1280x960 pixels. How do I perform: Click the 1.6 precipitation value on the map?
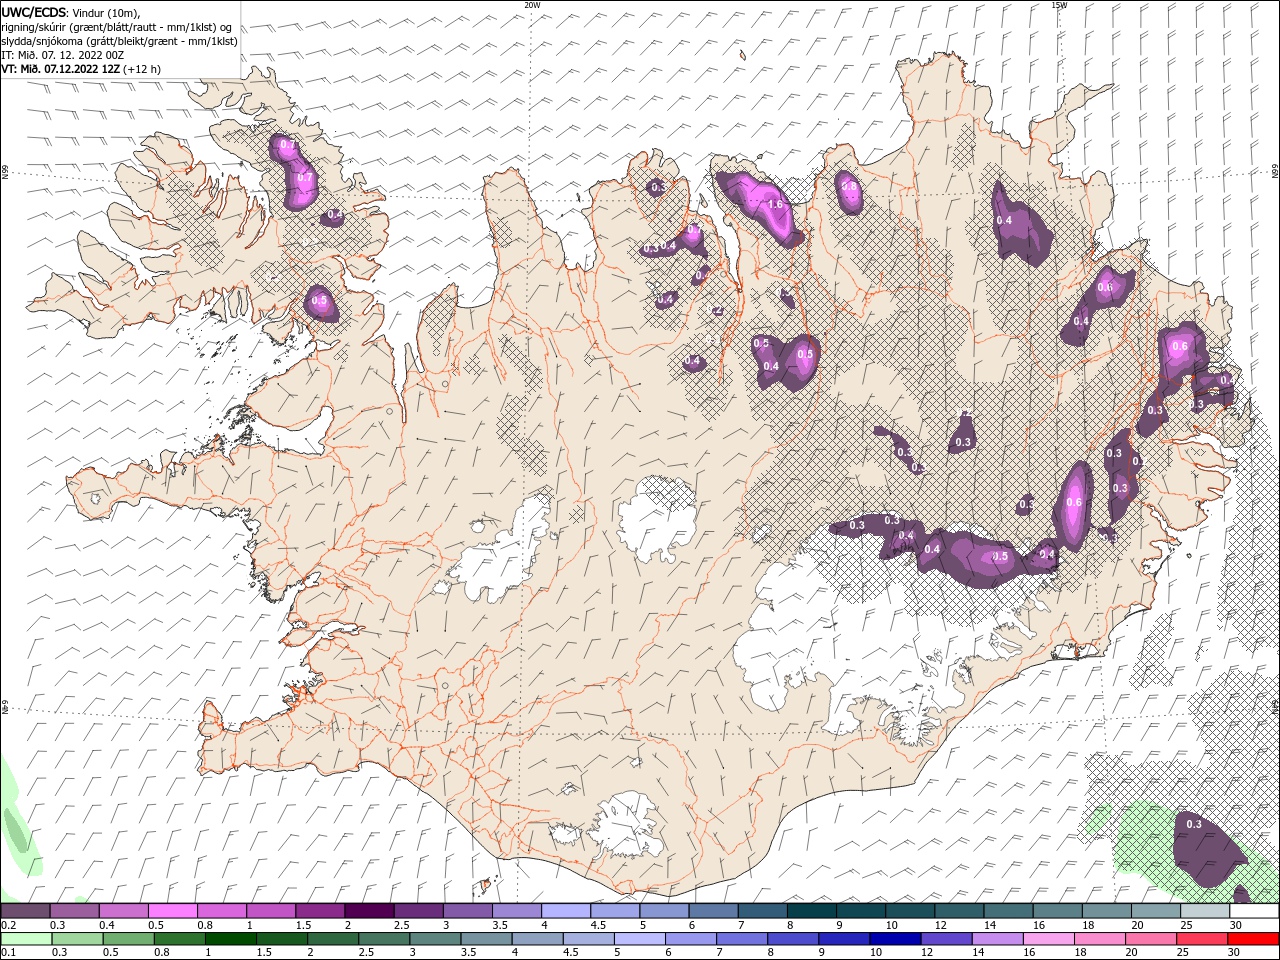tap(775, 204)
